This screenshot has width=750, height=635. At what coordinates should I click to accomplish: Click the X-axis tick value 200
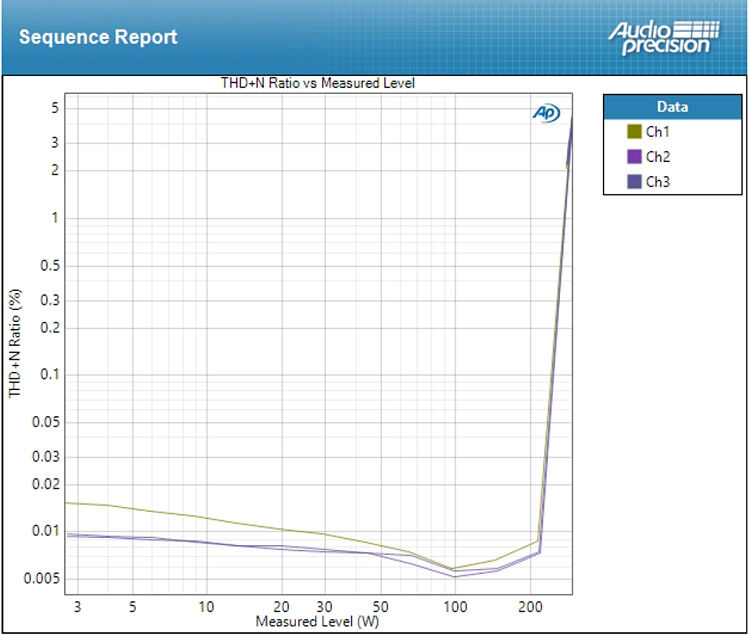(x=530, y=607)
